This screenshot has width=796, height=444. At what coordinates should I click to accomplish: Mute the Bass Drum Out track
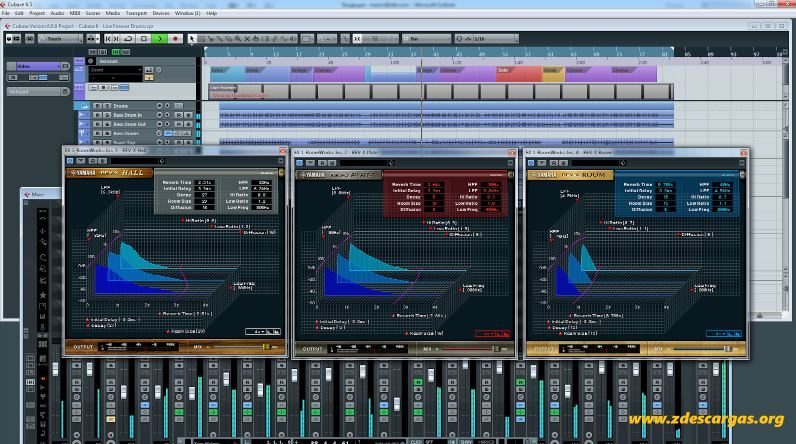click(x=96, y=124)
